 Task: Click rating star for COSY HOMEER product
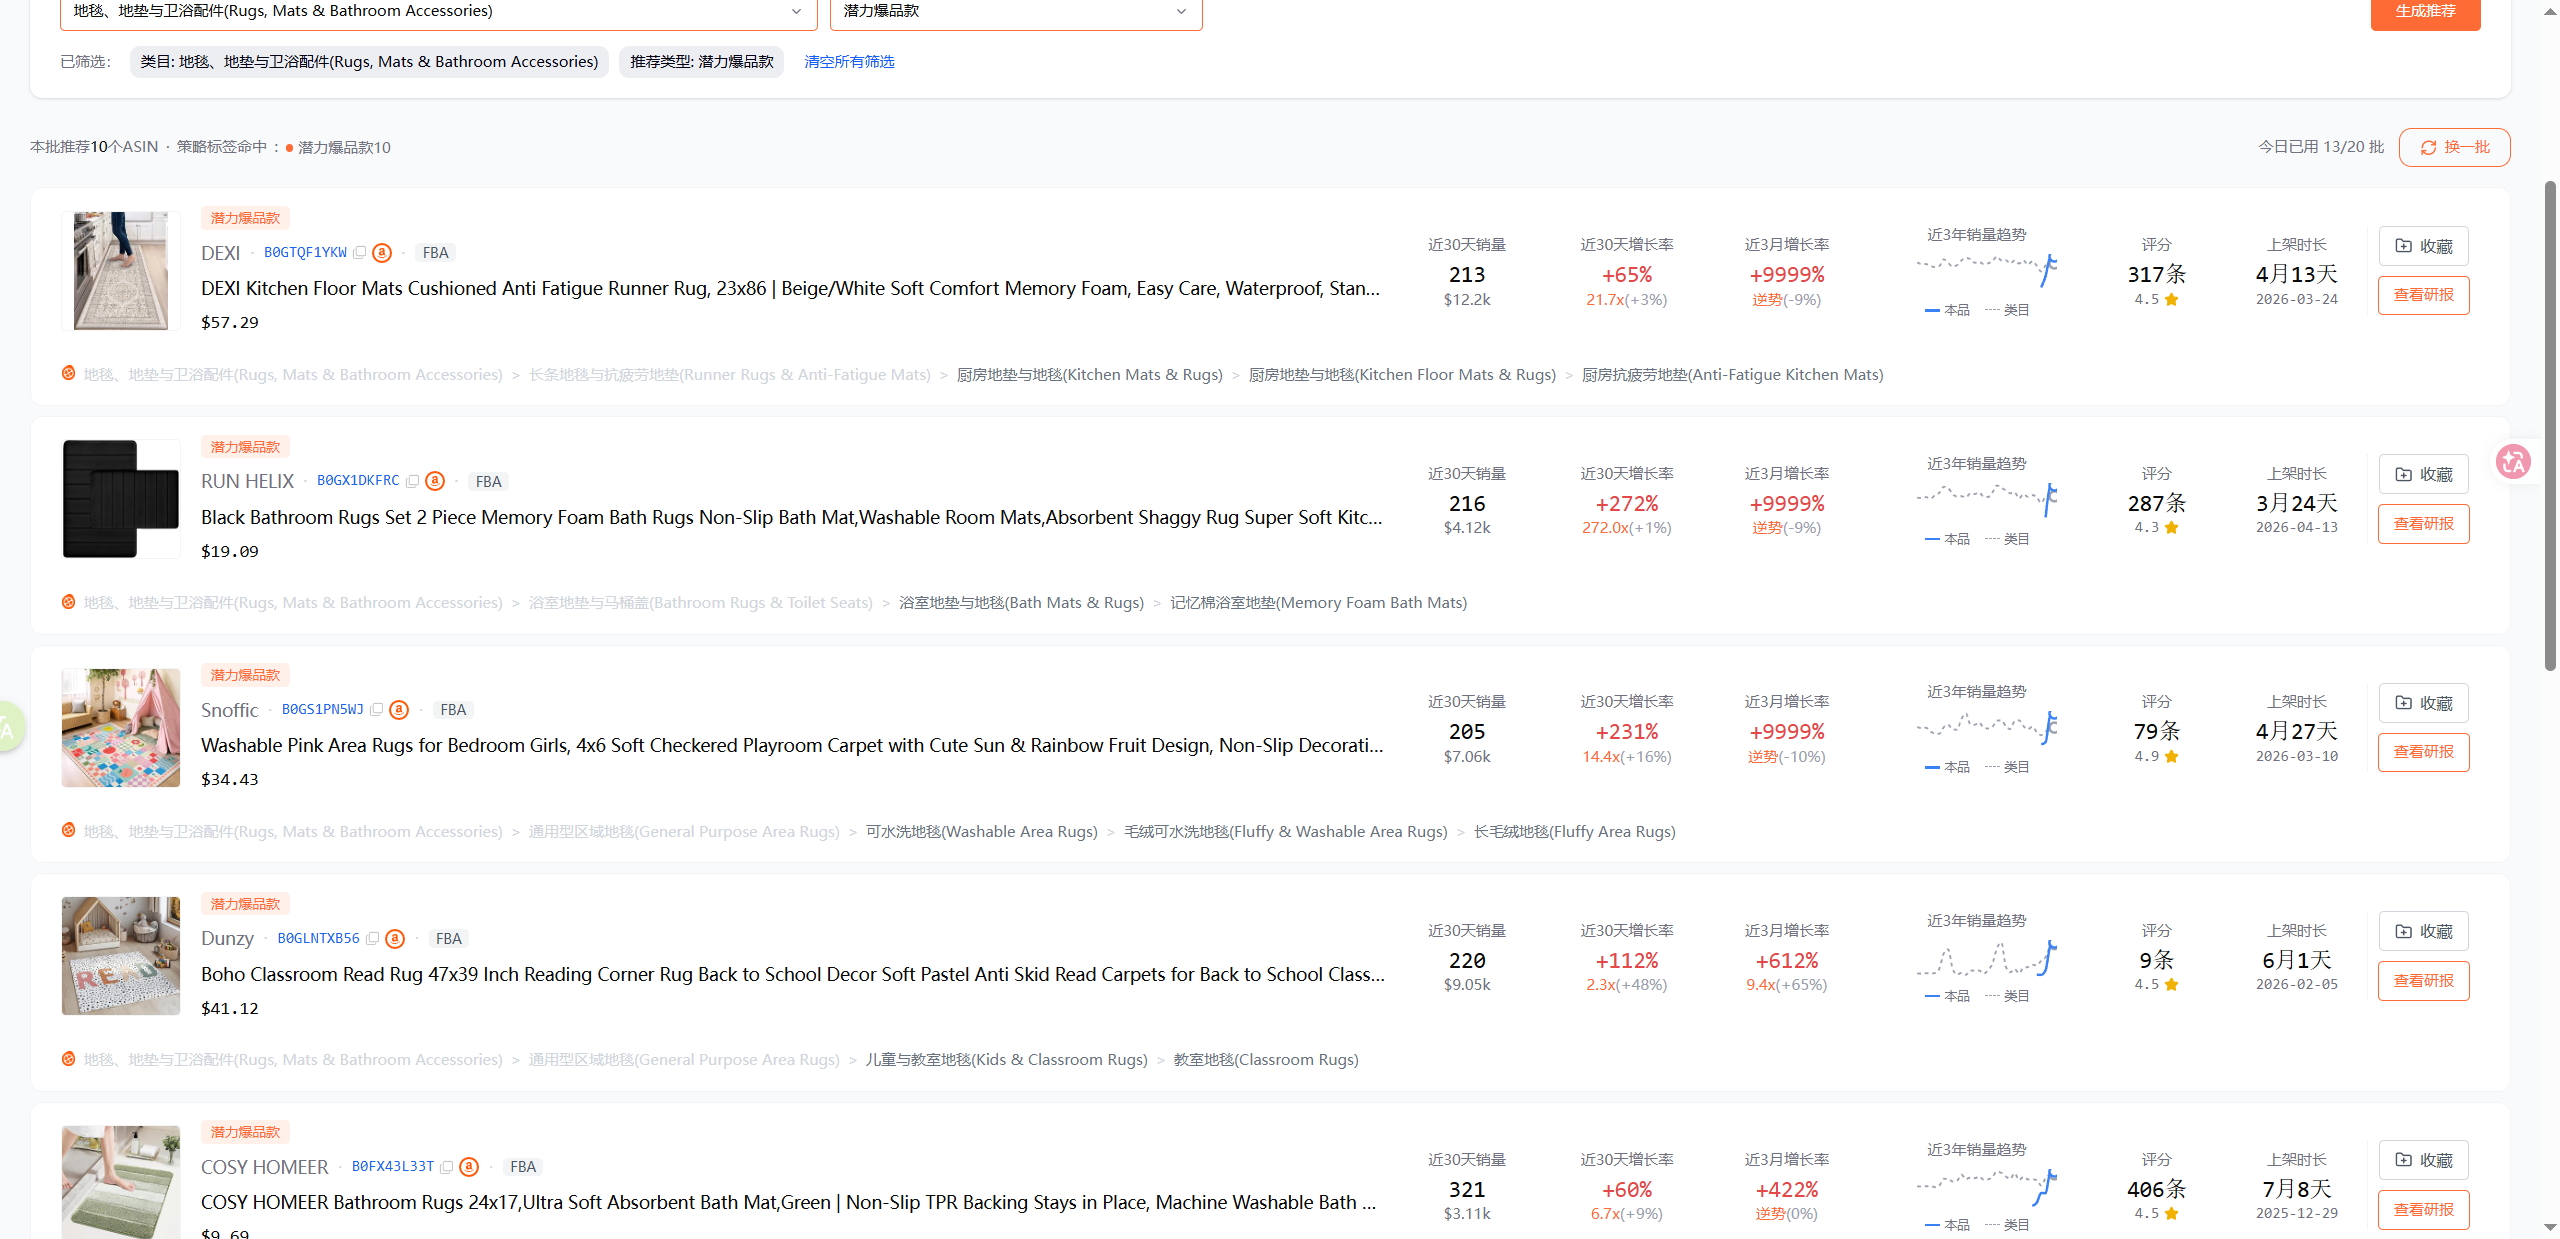pos(2171,1213)
